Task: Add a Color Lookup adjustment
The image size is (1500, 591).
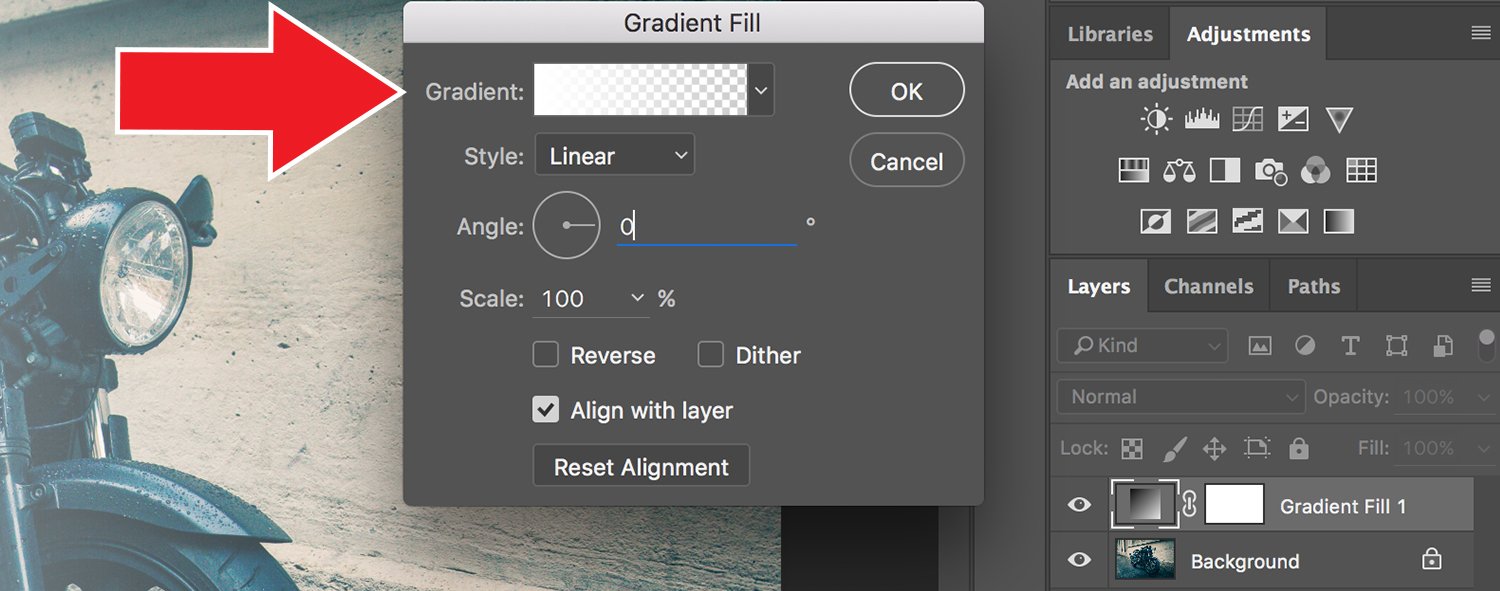Action: [1362, 171]
